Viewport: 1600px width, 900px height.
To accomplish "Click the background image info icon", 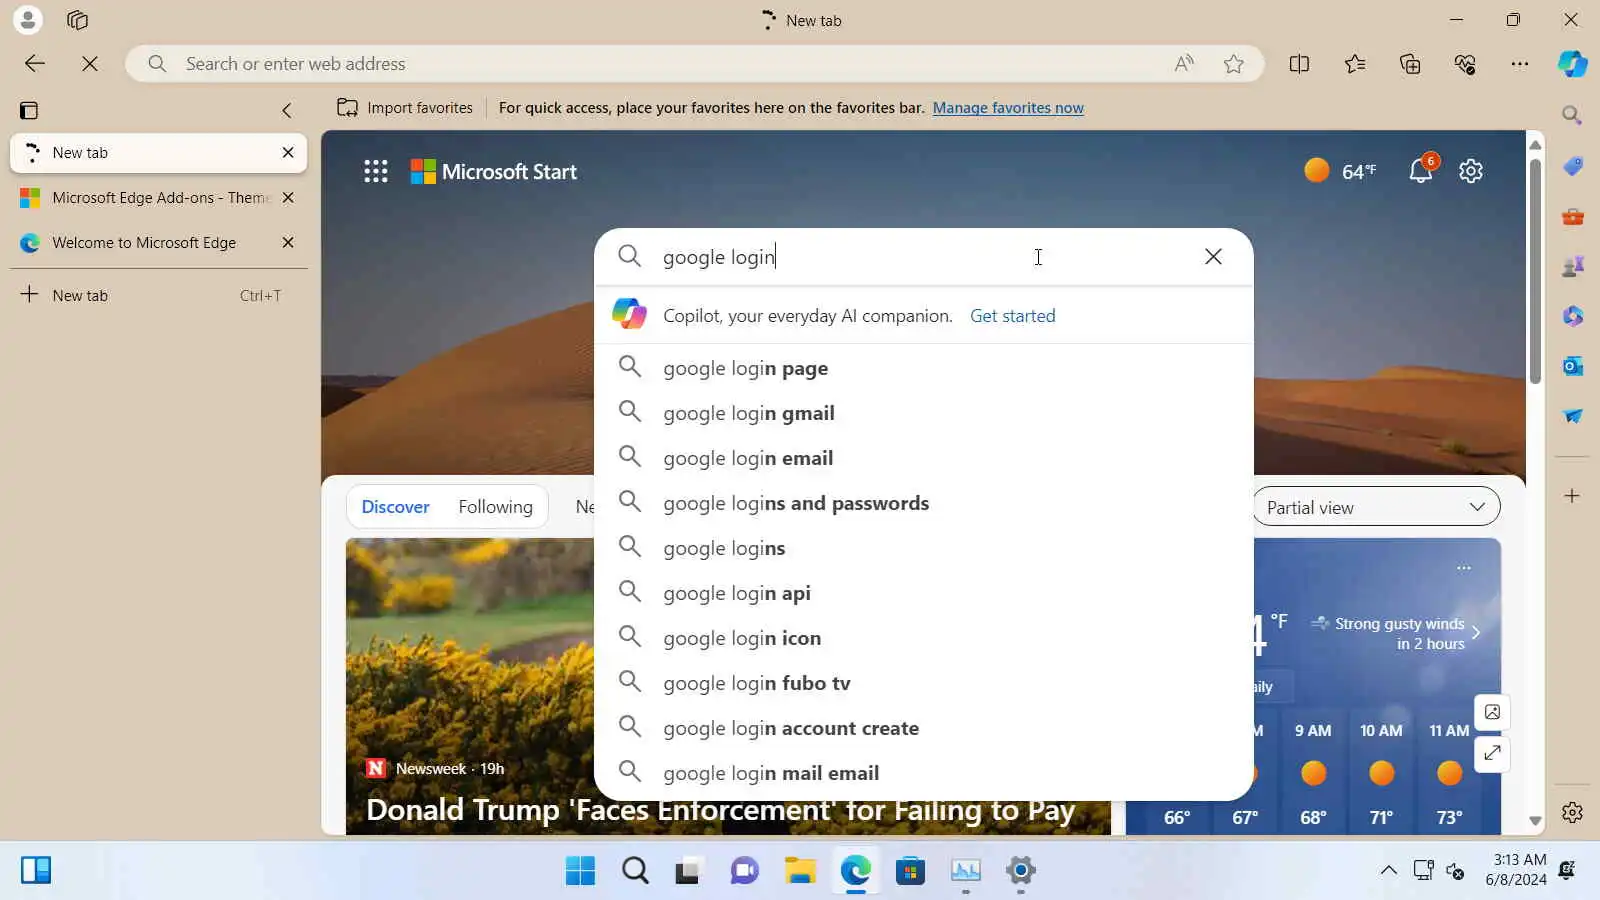I will point(1492,712).
